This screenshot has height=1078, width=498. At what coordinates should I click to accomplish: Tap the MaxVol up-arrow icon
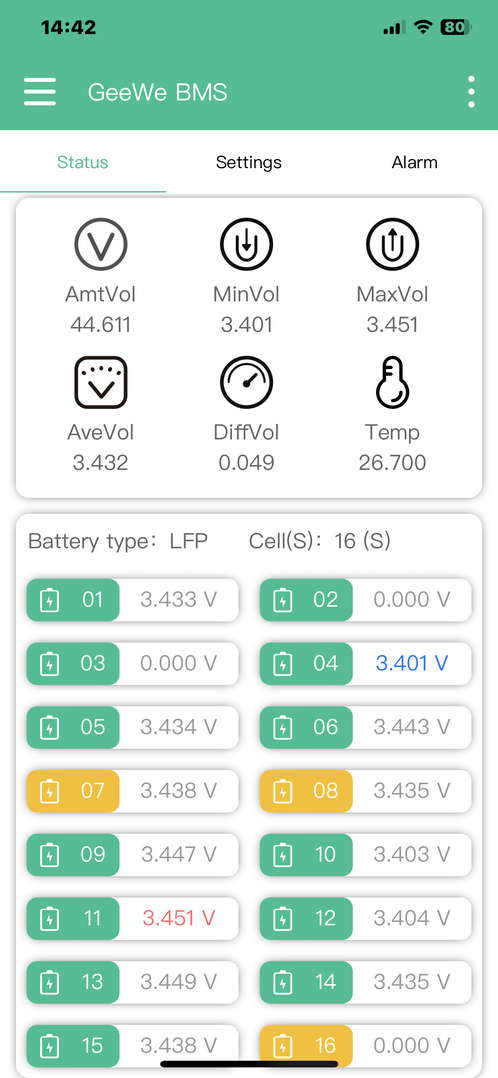[393, 245]
